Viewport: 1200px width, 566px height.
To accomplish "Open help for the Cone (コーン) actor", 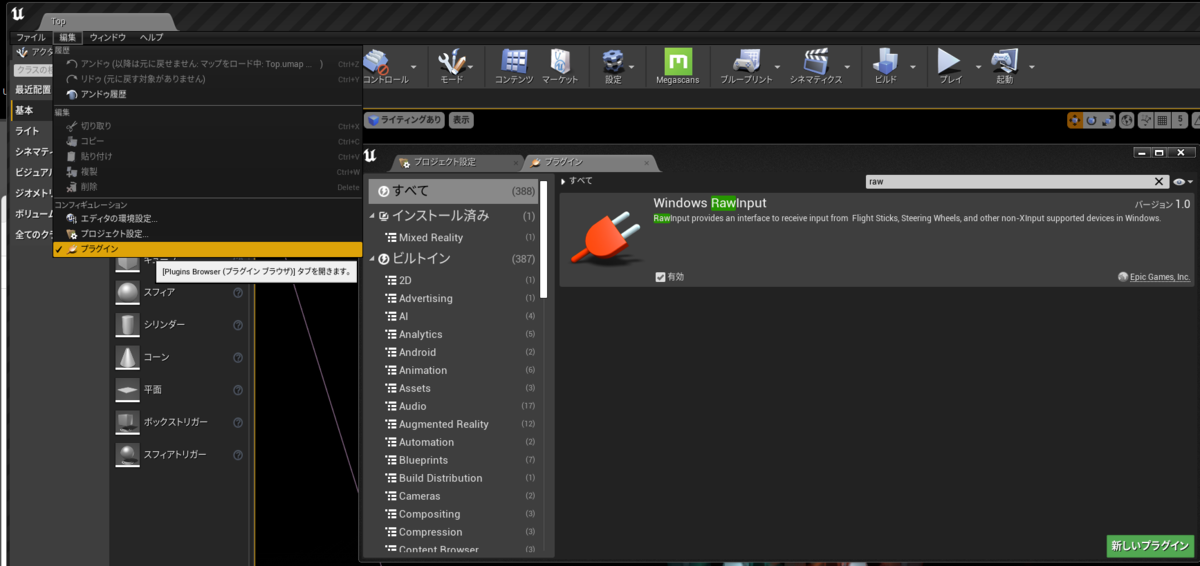I will 238,357.
